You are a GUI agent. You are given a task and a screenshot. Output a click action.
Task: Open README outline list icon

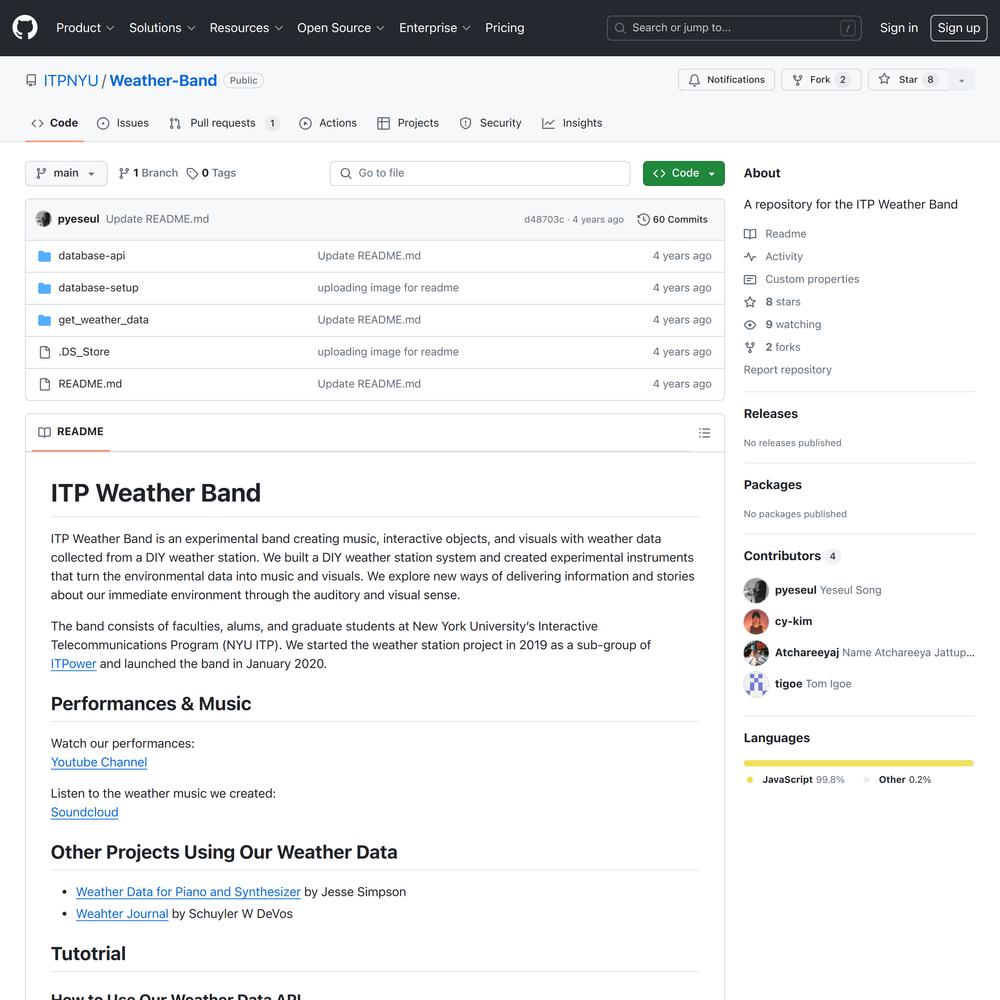pos(704,432)
